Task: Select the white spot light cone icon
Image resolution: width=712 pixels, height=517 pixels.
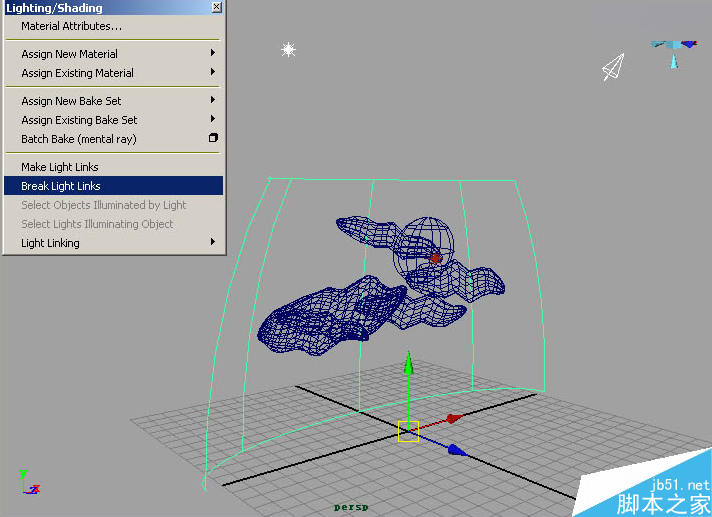Action: pos(613,67)
